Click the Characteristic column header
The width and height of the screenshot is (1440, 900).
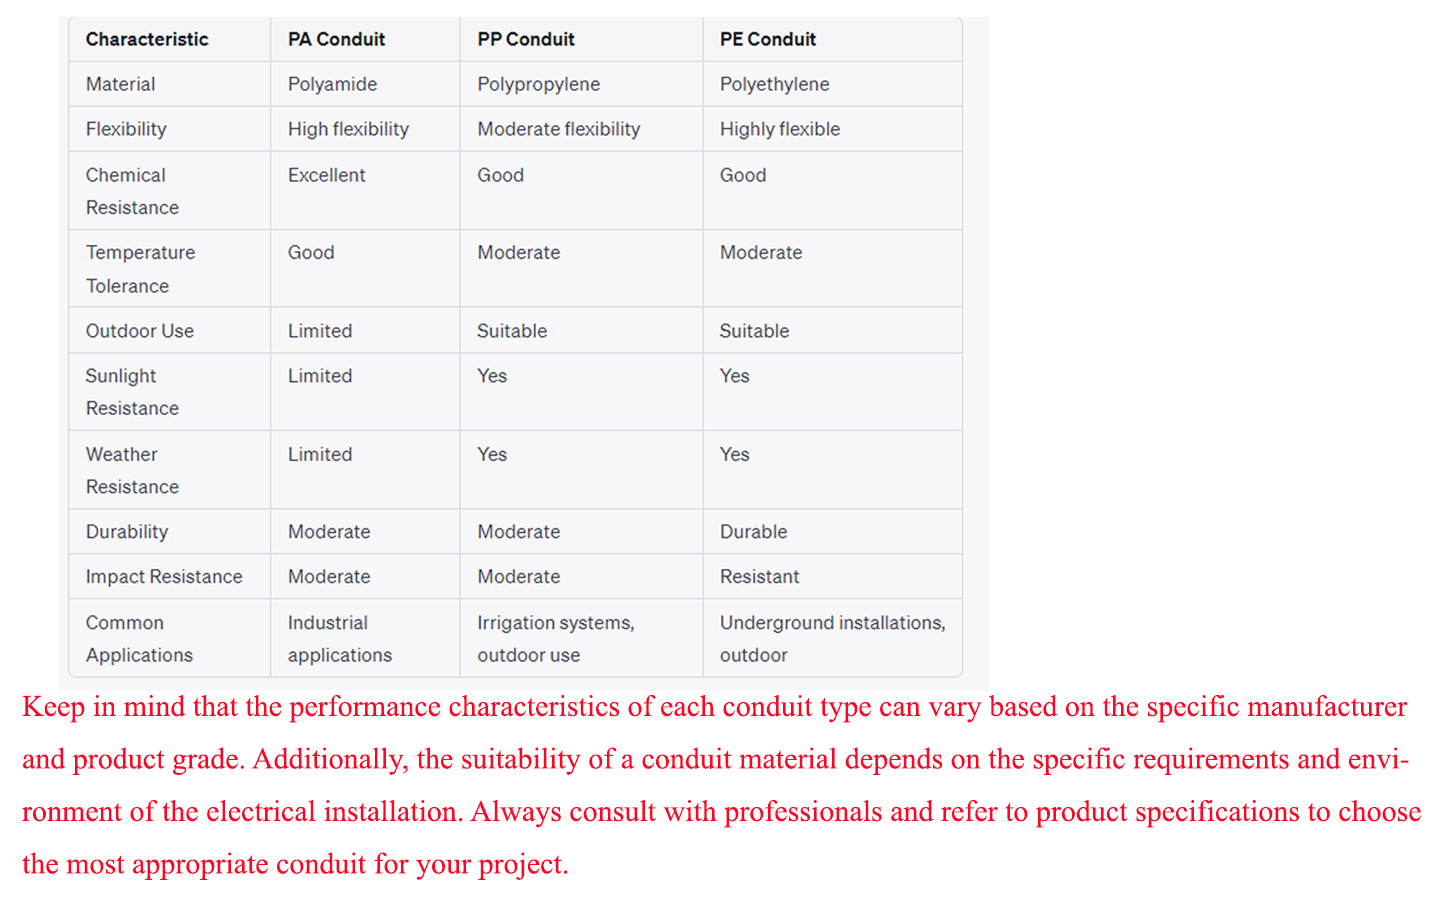pos(147,40)
